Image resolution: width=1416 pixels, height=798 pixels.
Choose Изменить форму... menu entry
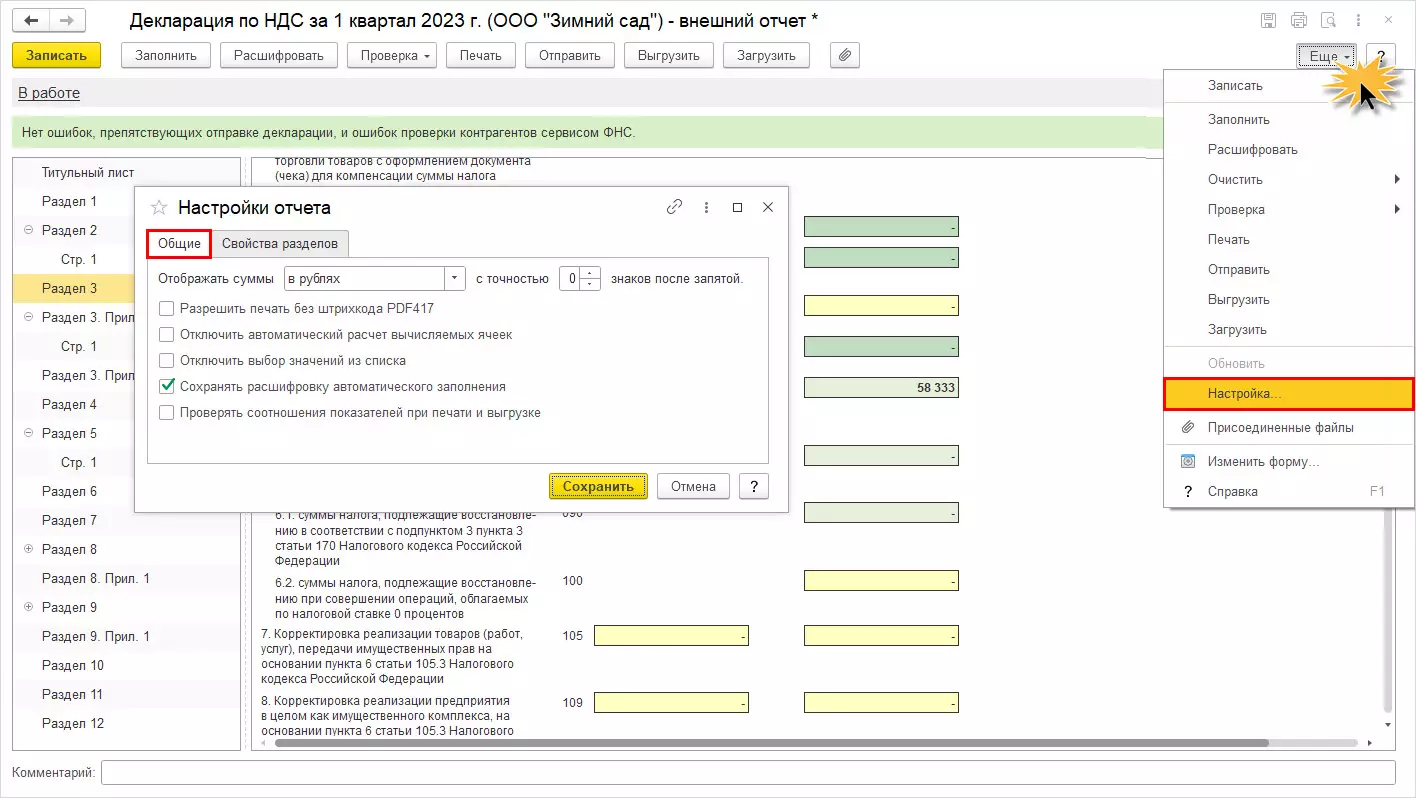[1289, 462]
